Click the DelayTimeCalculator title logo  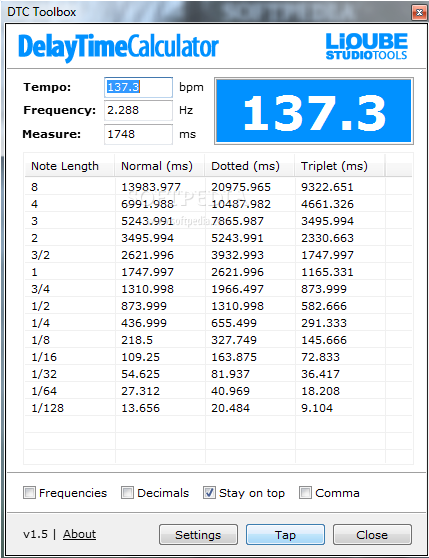point(118,47)
